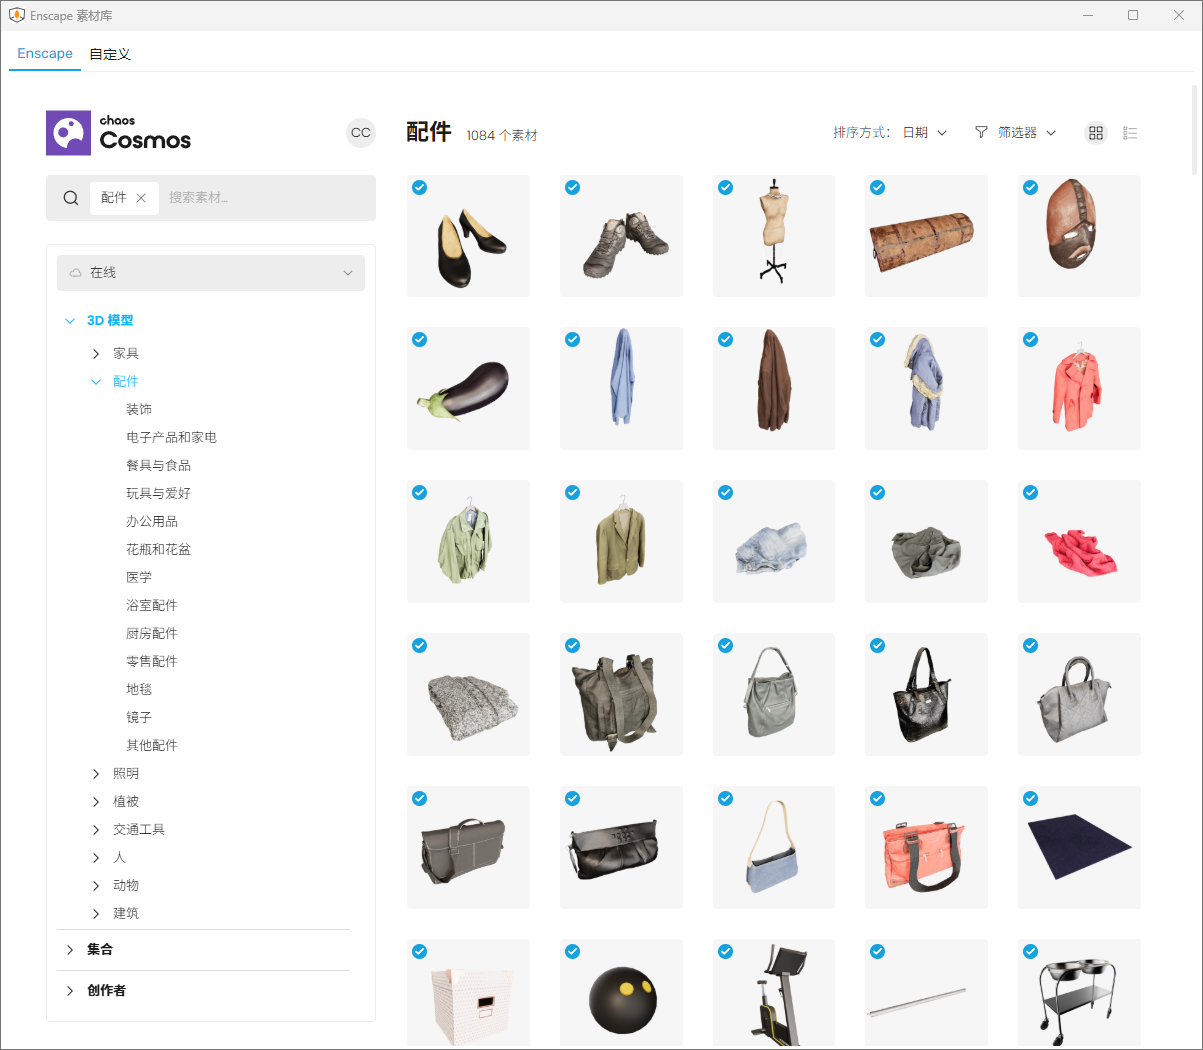
Task: Click the Chaos Cosmos logo
Action: click(x=119, y=133)
